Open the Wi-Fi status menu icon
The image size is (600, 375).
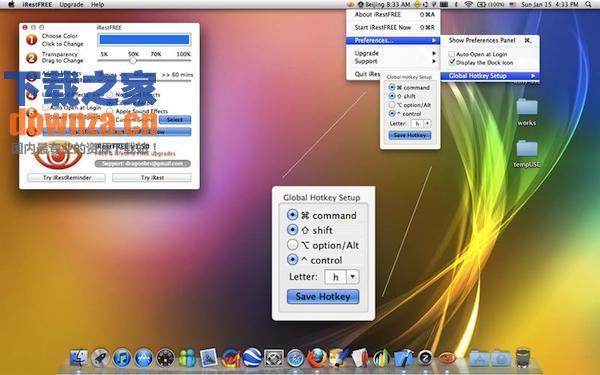pos(468,5)
